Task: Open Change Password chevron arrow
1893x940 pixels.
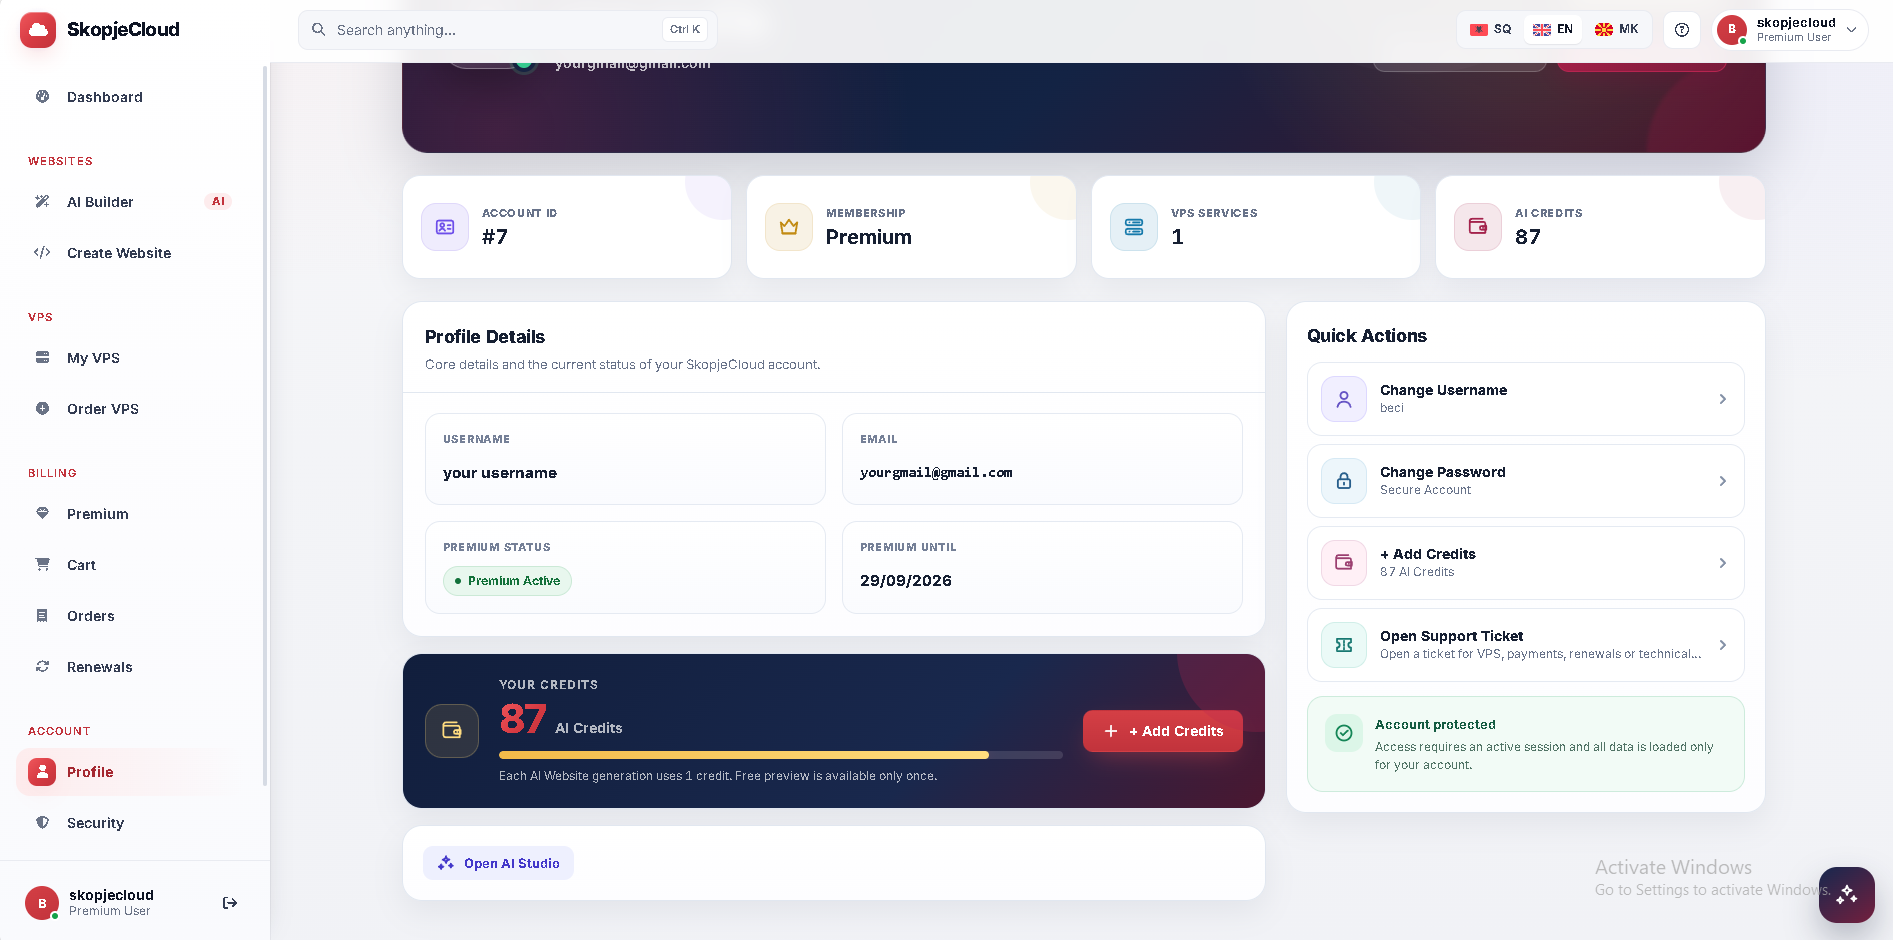Action: click(x=1722, y=481)
